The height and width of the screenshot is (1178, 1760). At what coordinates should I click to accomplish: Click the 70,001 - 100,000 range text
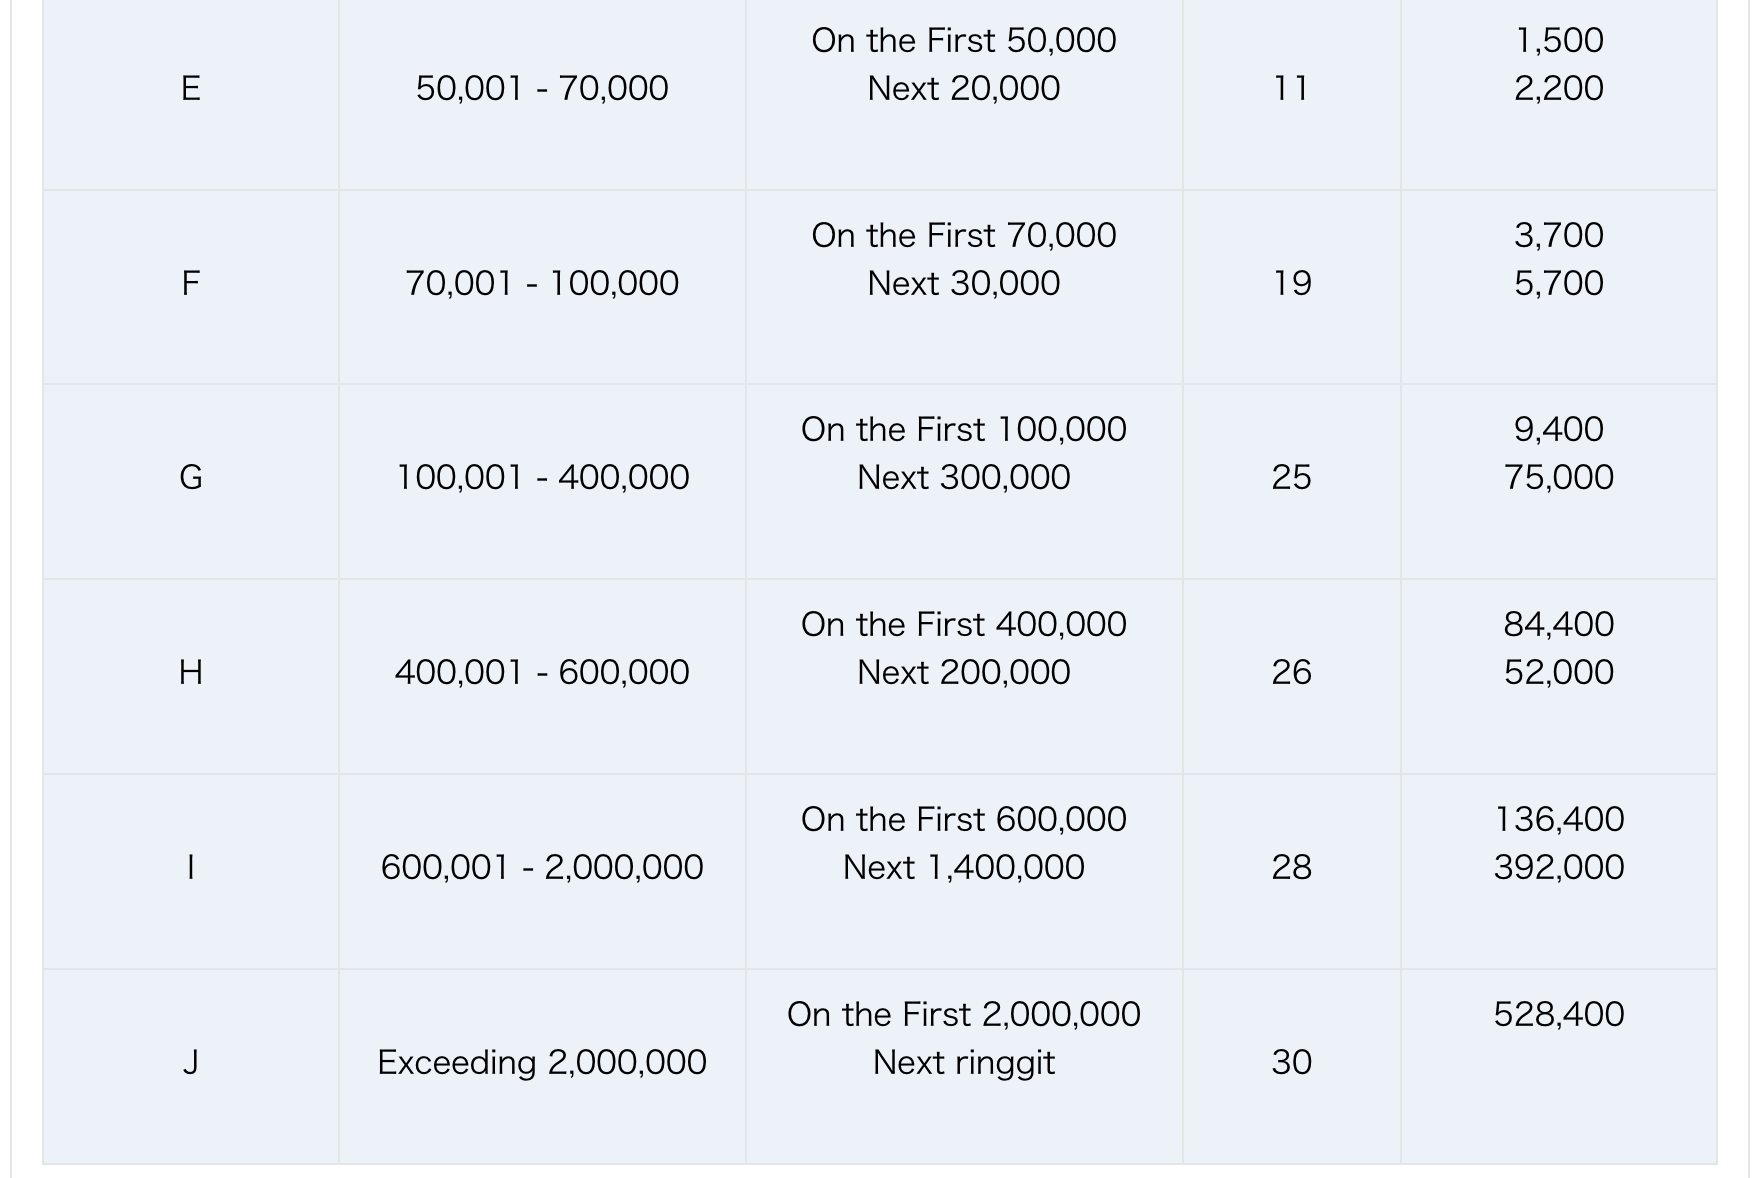click(x=542, y=284)
